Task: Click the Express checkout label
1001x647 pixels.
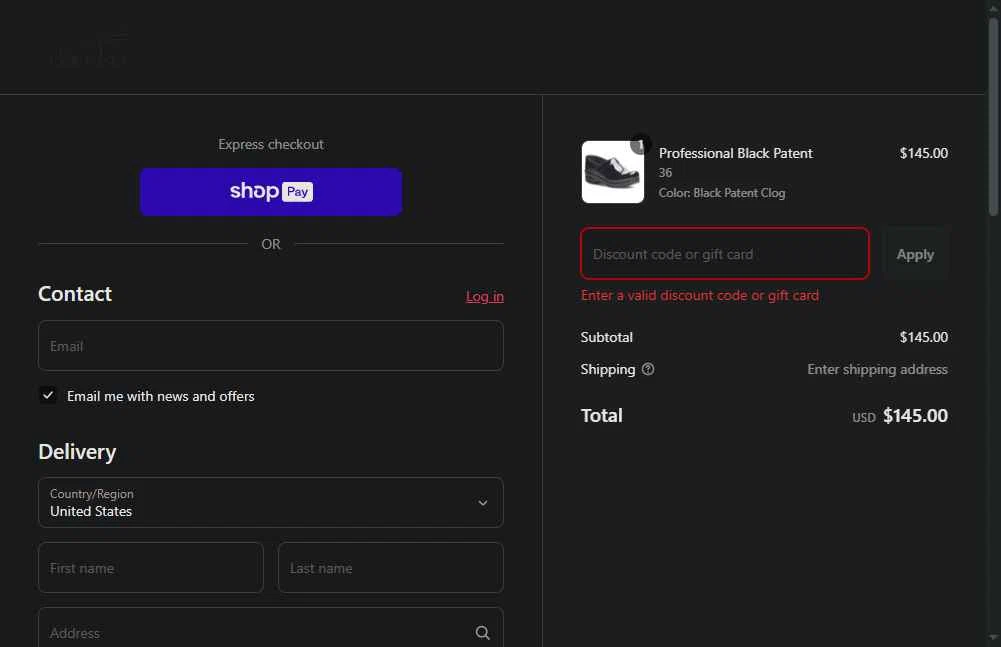Action: [x=271, y=144]
